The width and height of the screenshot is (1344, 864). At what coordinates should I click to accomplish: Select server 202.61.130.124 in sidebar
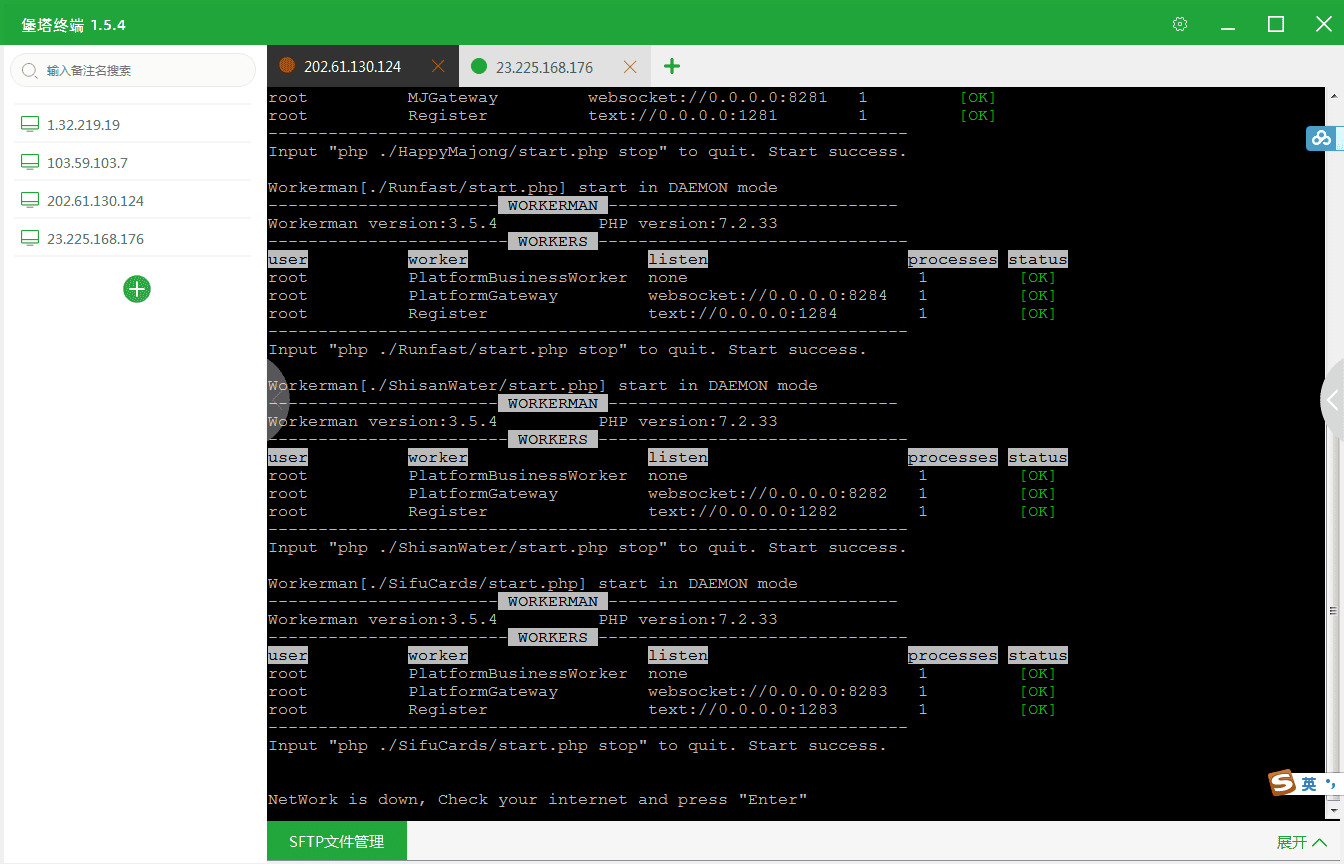tap(95, 201)
